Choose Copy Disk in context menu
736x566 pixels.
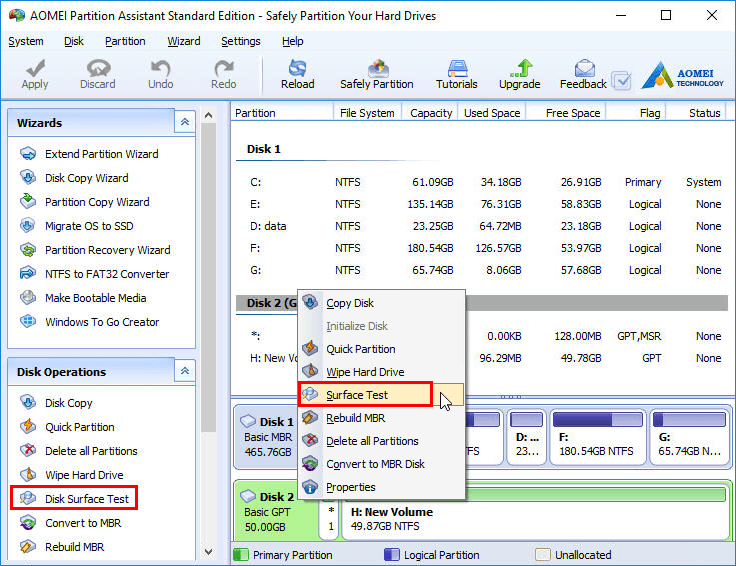(x=382, y=303)
